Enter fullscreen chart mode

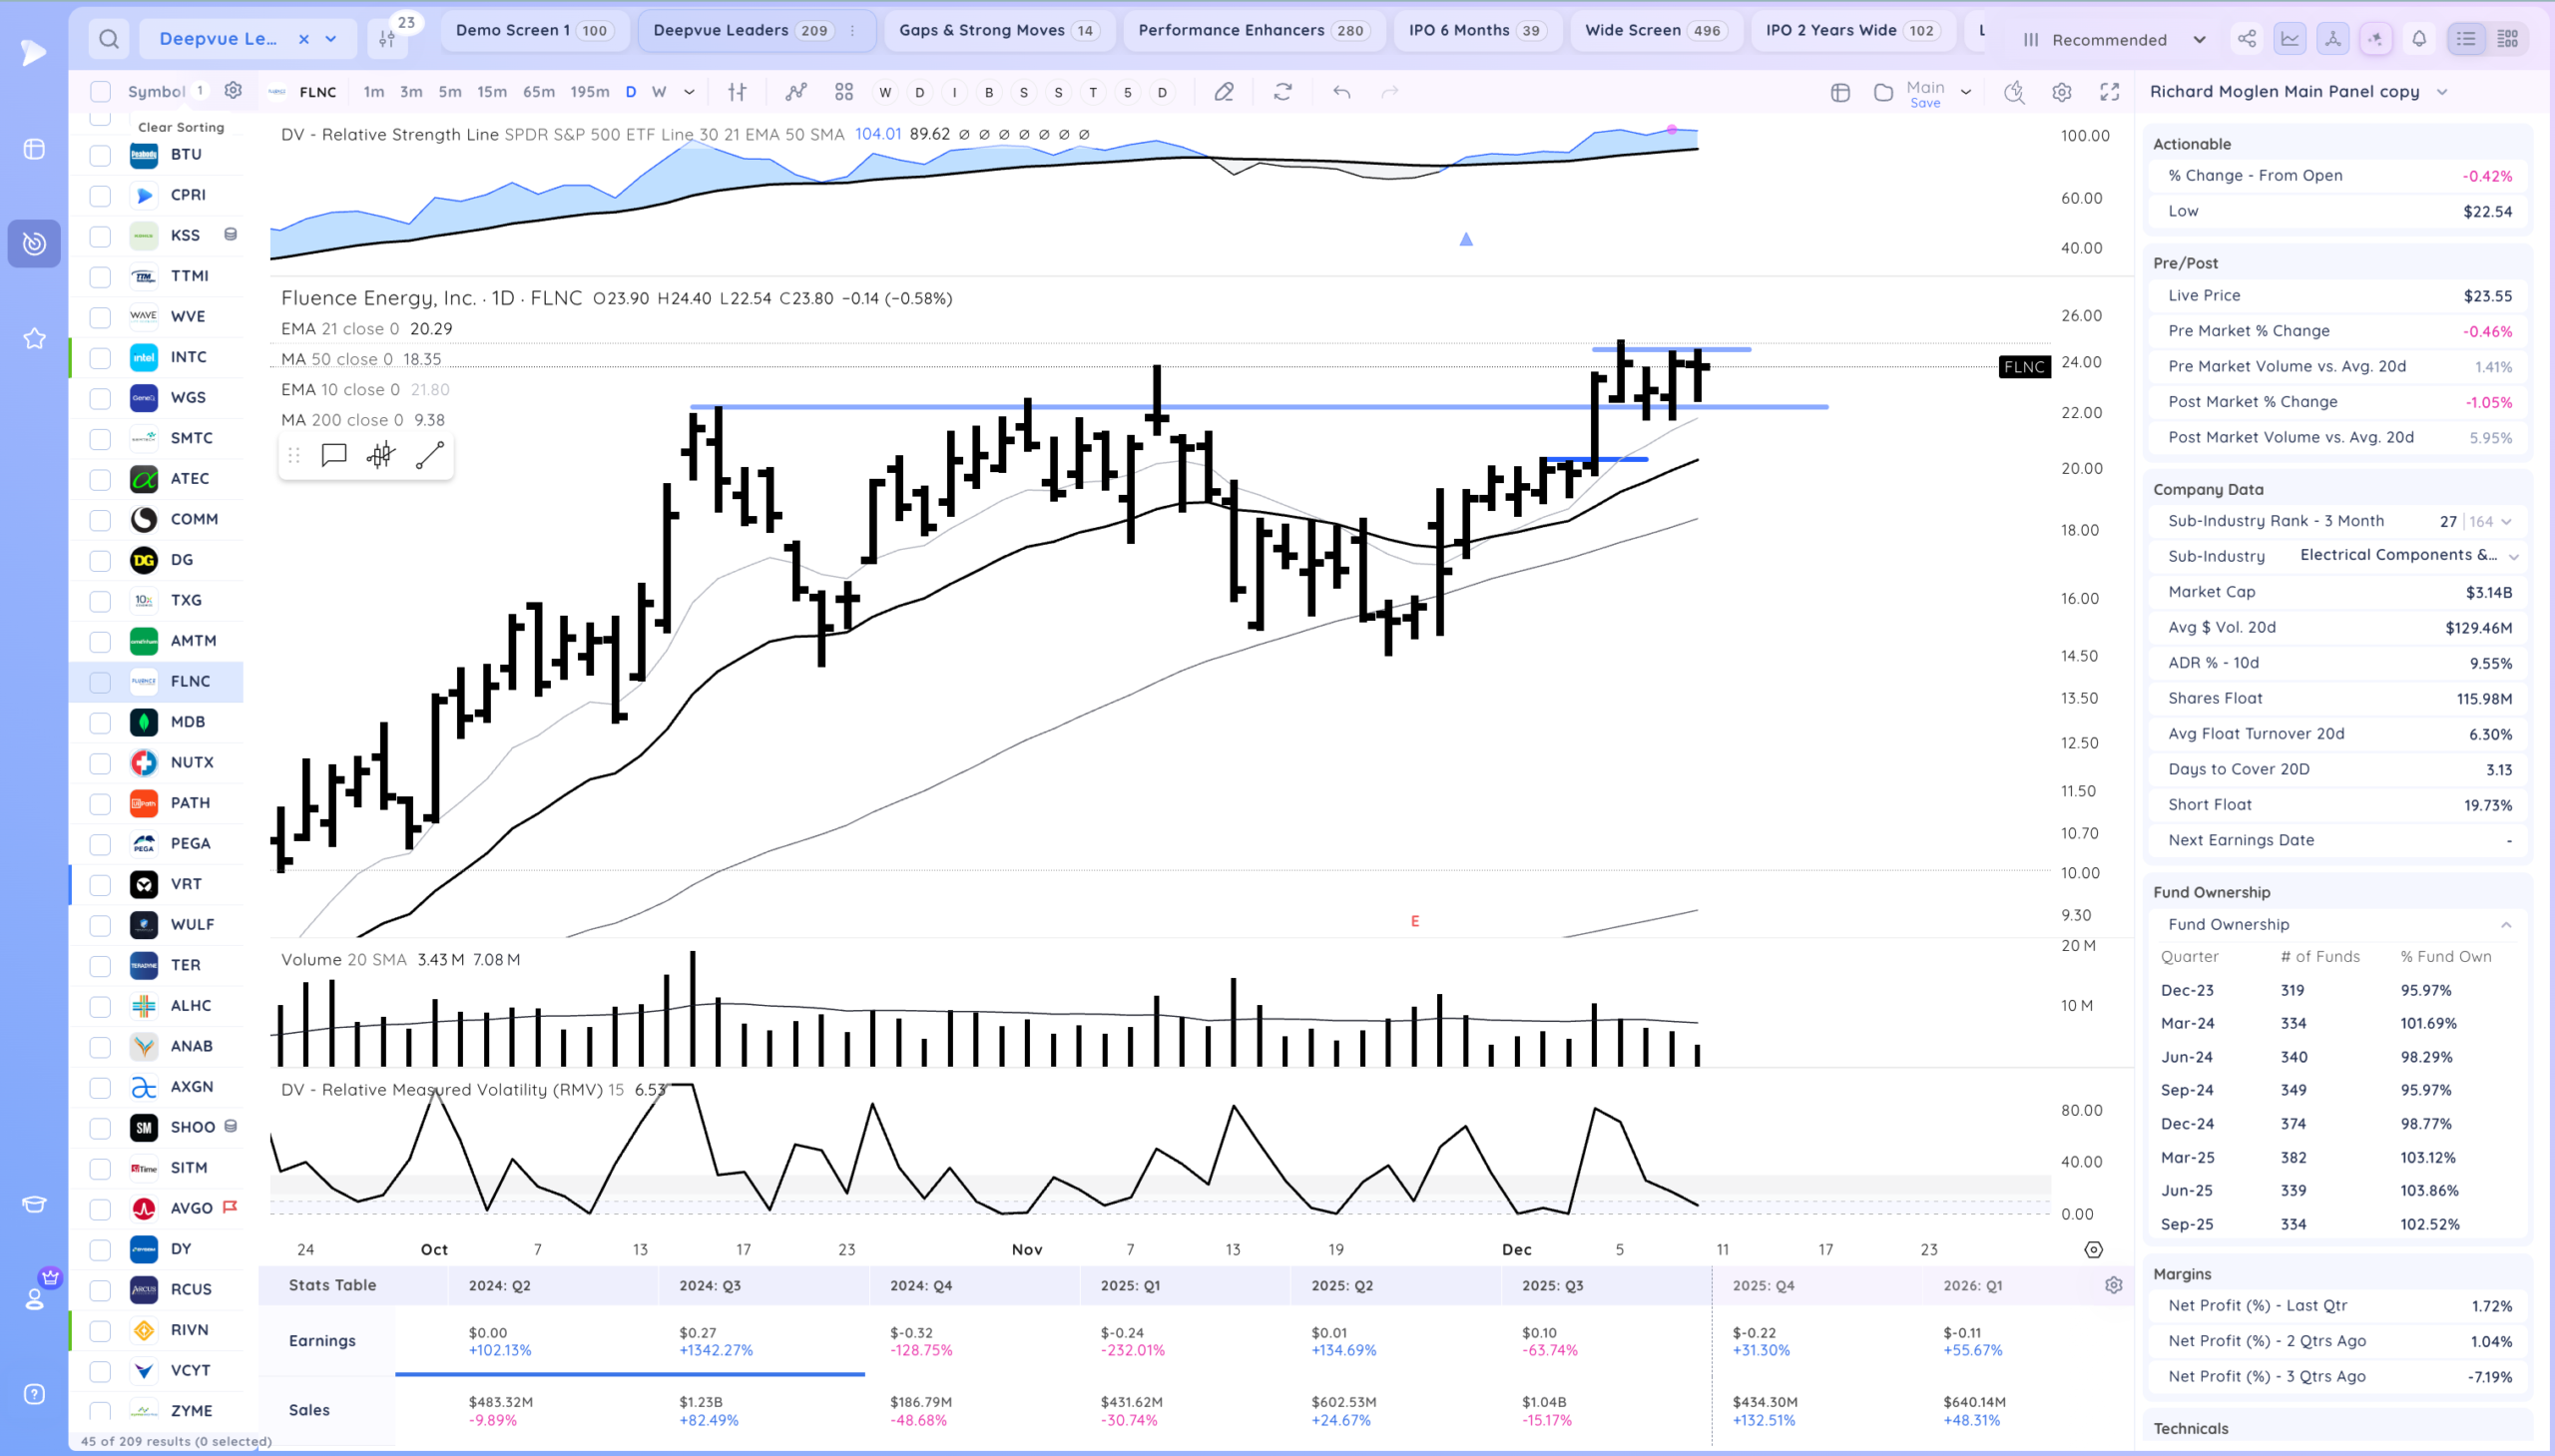2110,92
